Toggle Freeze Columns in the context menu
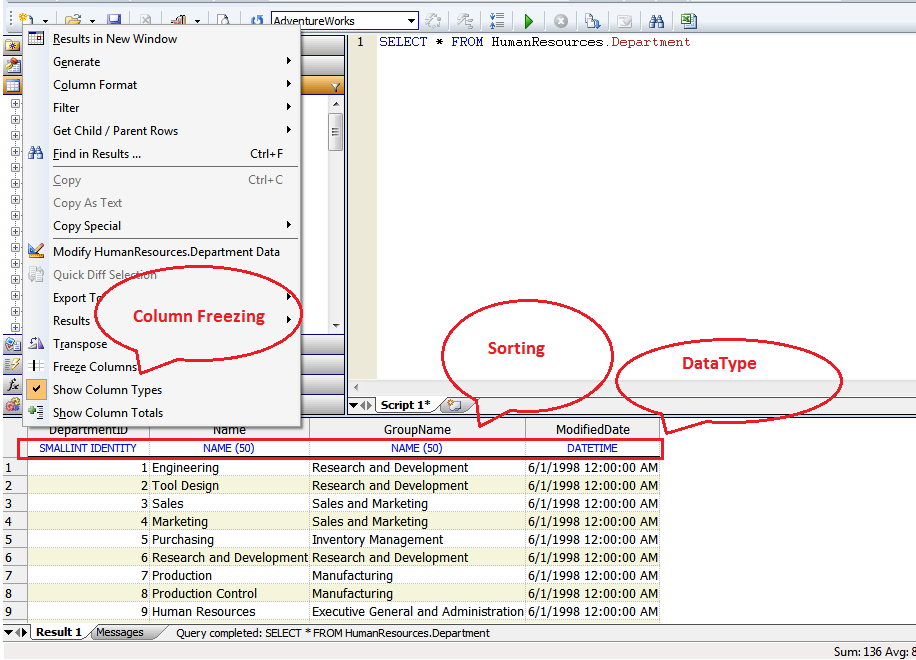Screen dimensions: 916x660 [96, 366]
